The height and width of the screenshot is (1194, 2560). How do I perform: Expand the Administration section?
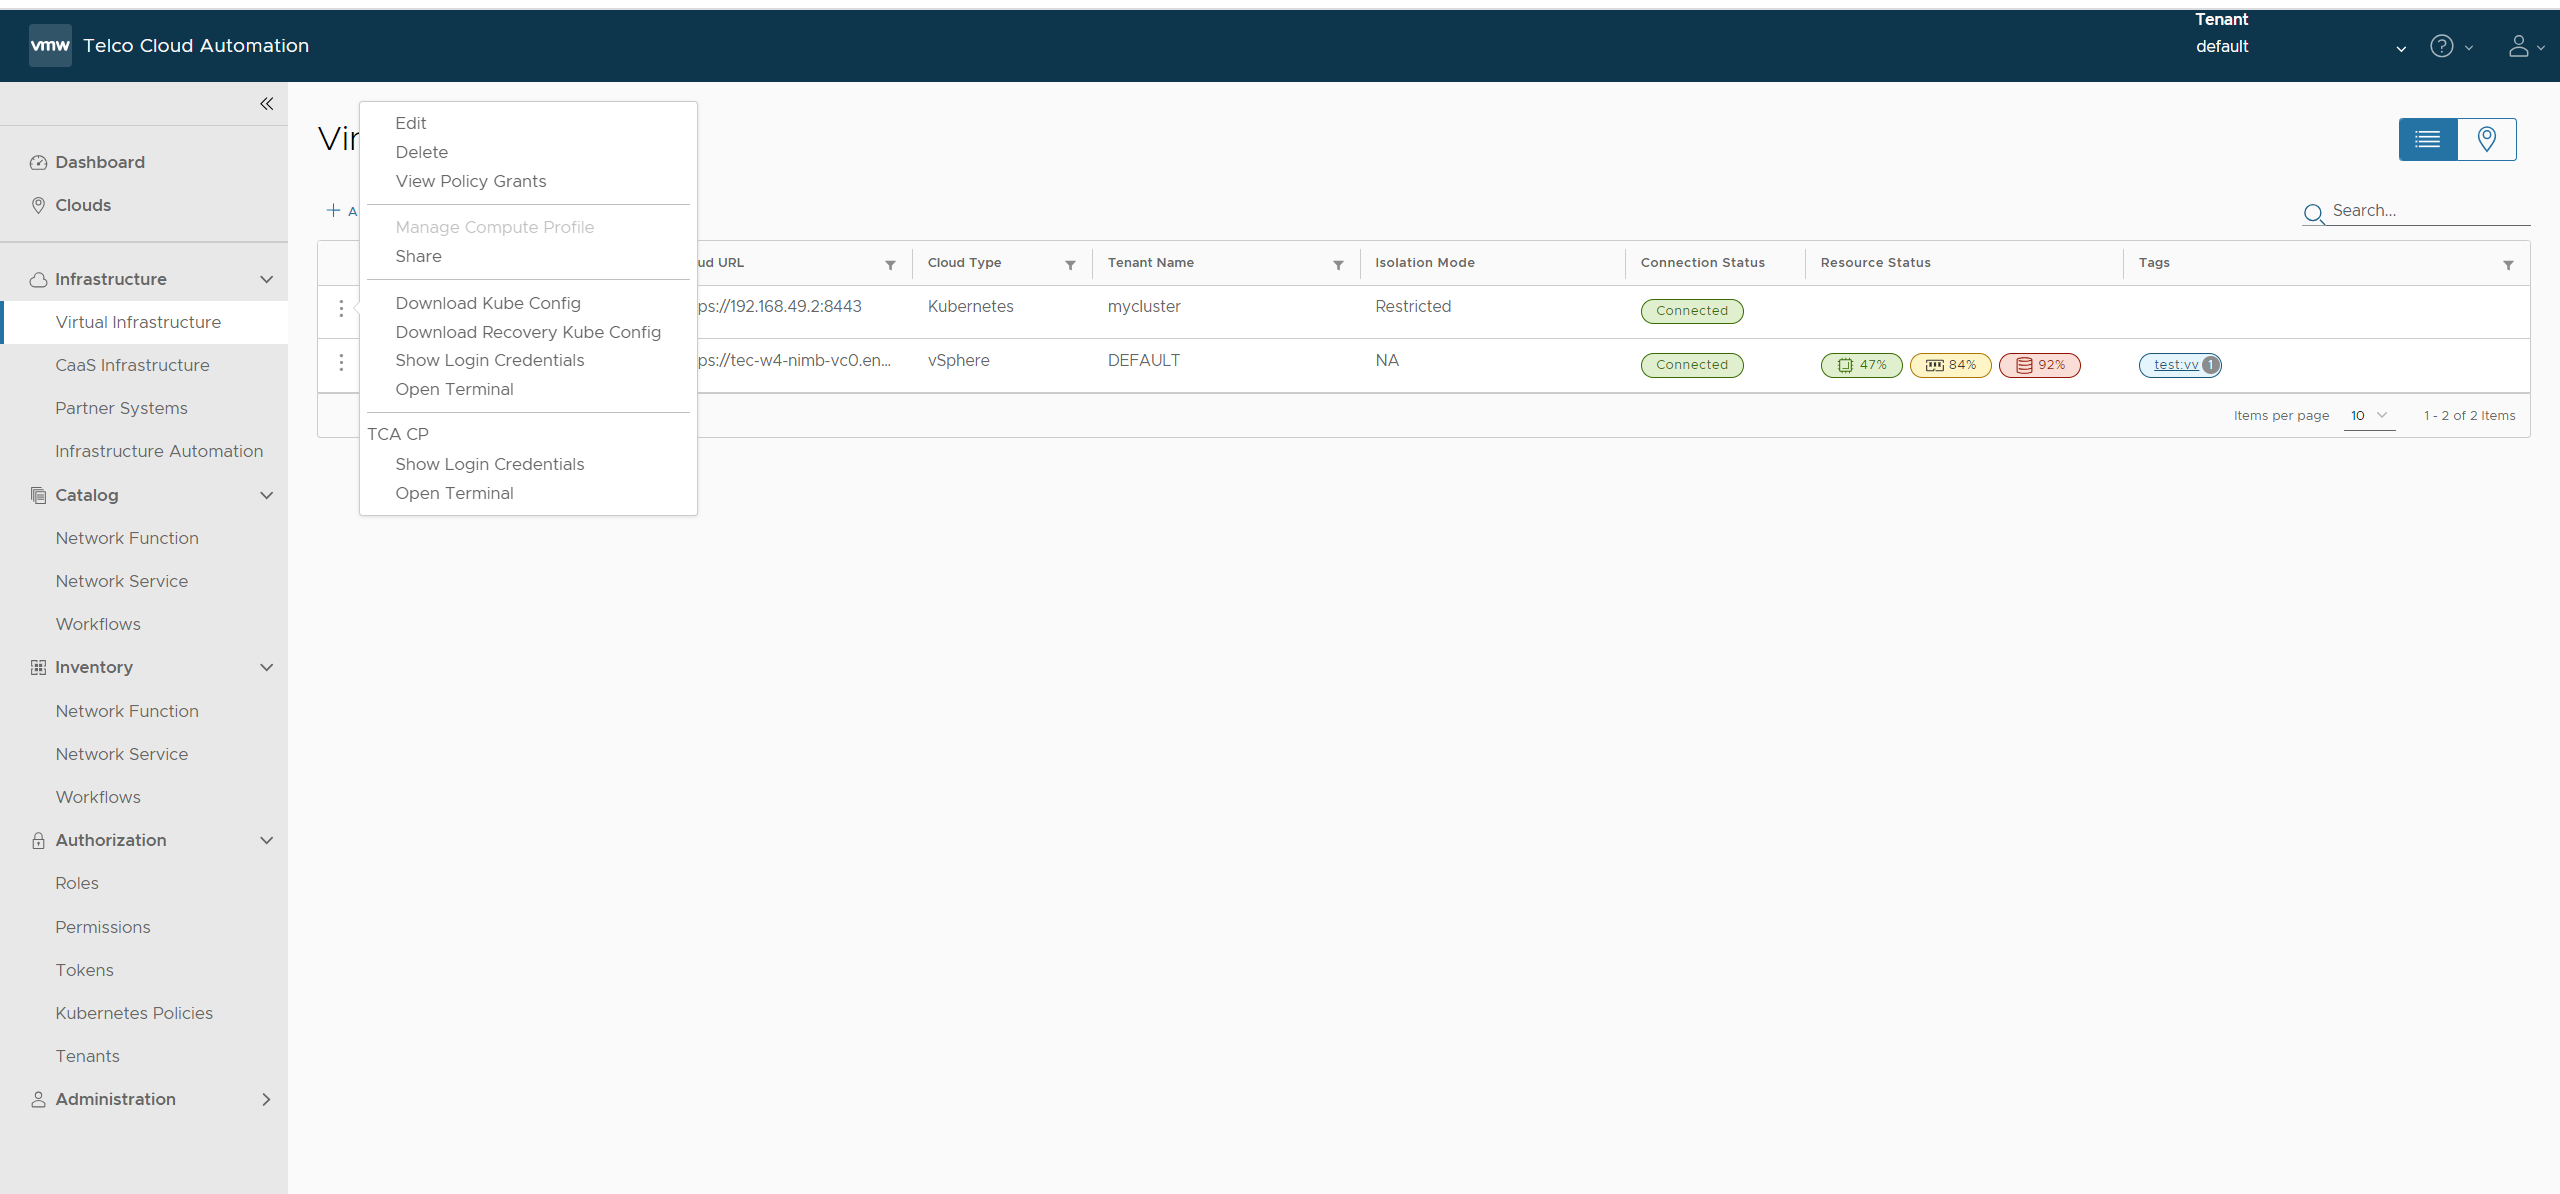(x=266, y=1099)
